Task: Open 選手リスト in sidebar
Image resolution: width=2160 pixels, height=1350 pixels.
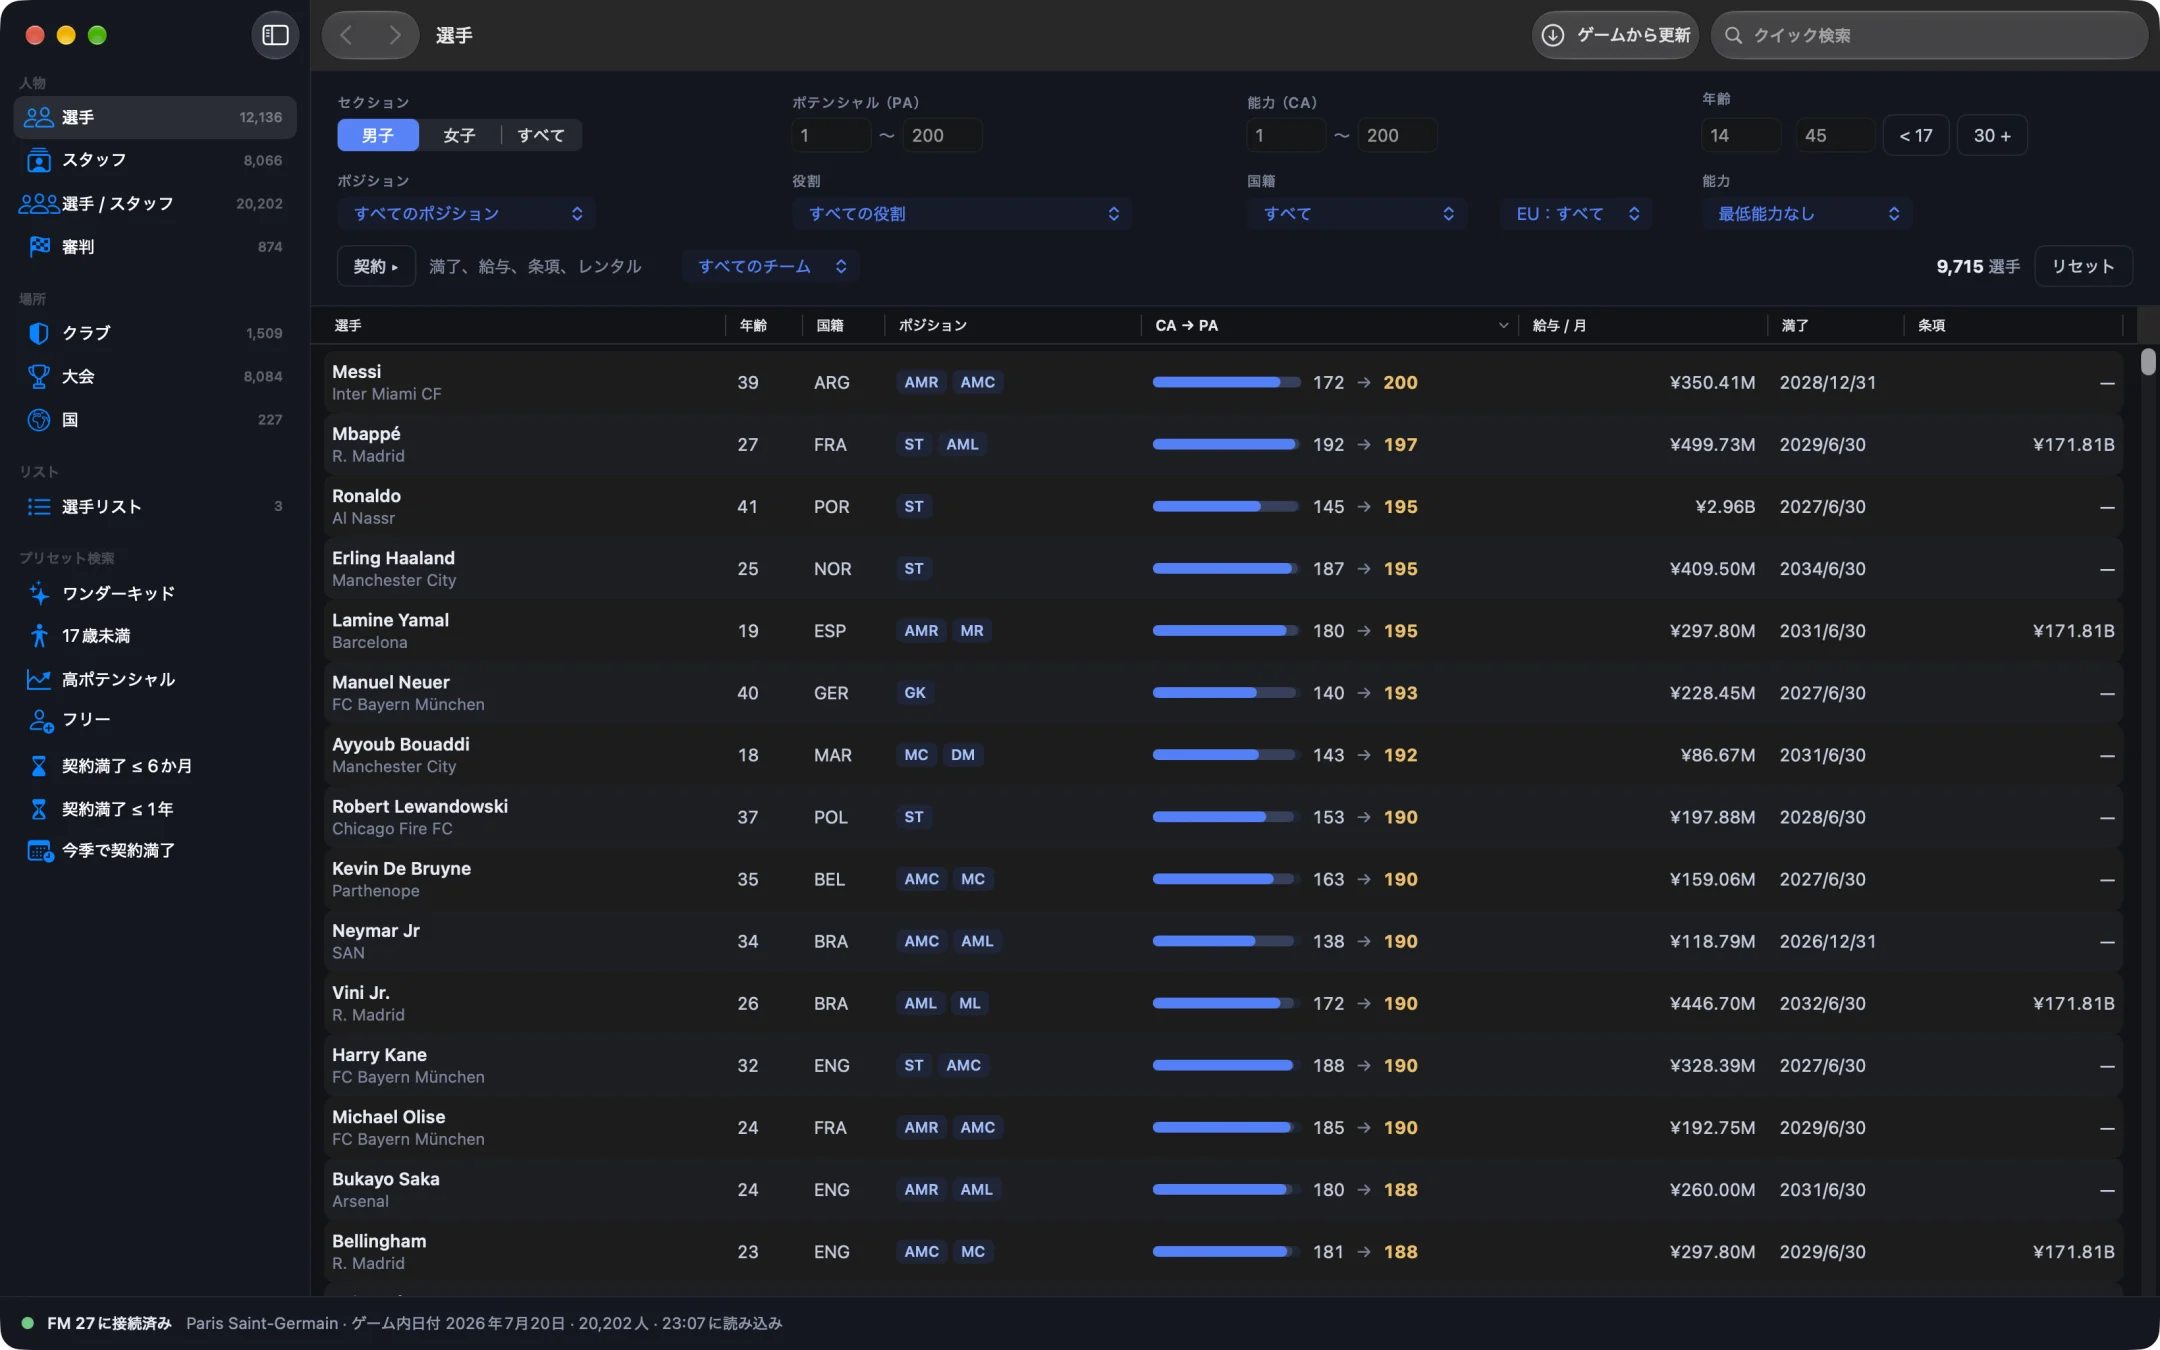Action: tap(155, 506)
